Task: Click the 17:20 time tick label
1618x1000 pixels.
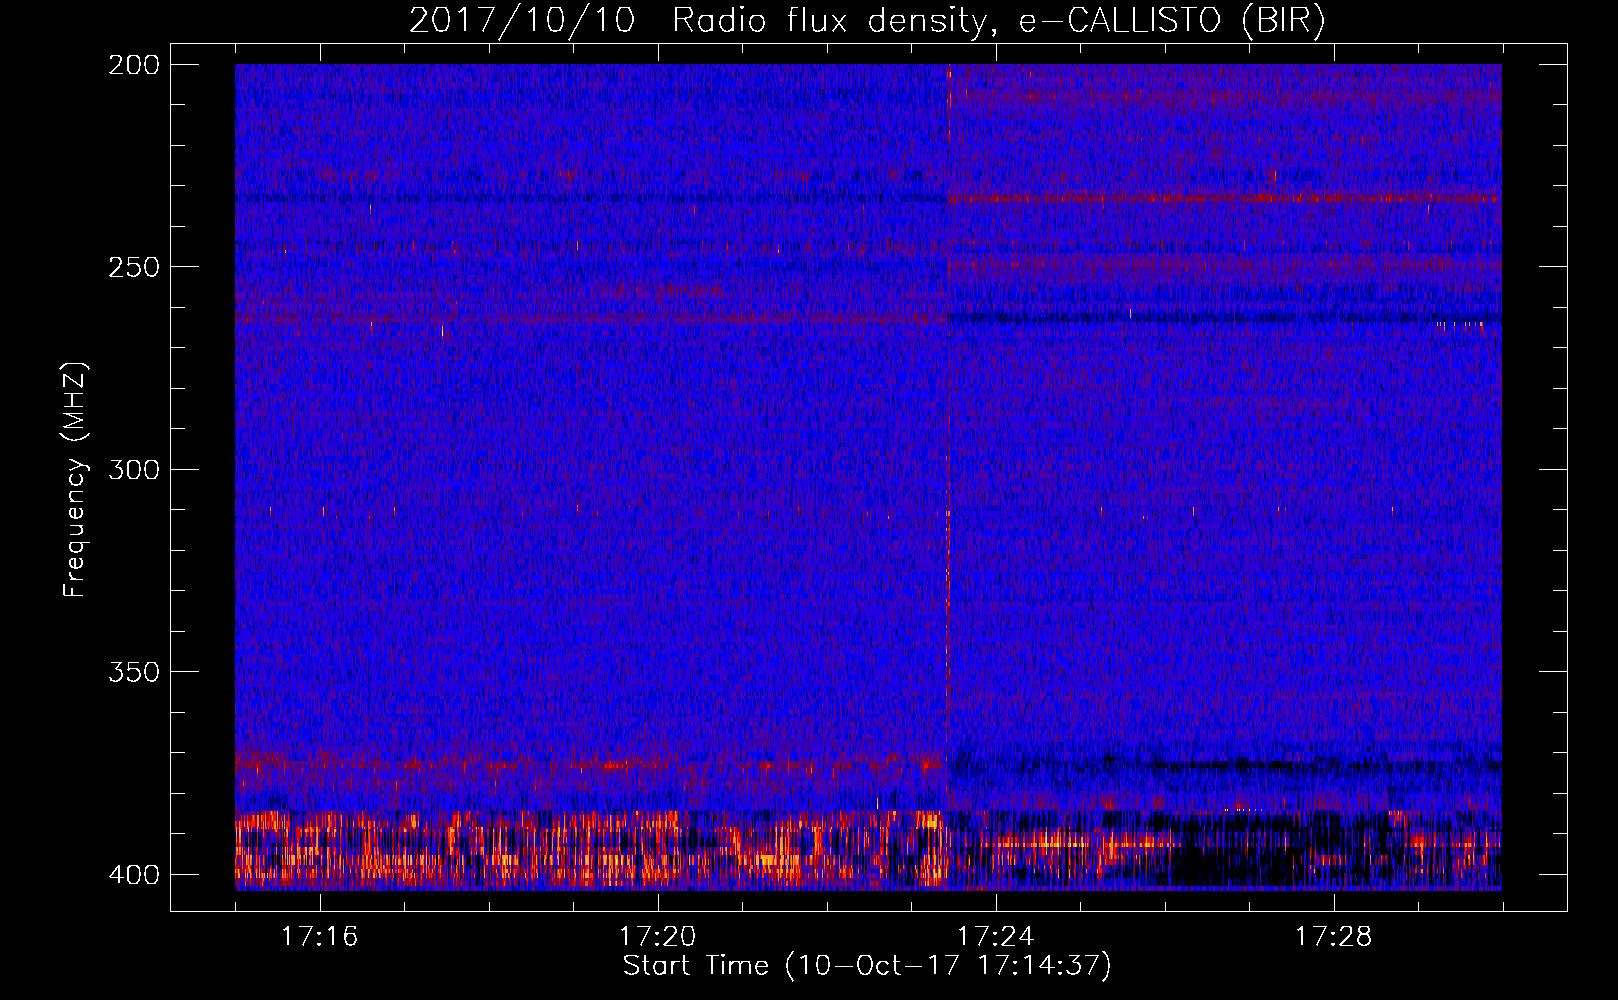Action: 658,936
